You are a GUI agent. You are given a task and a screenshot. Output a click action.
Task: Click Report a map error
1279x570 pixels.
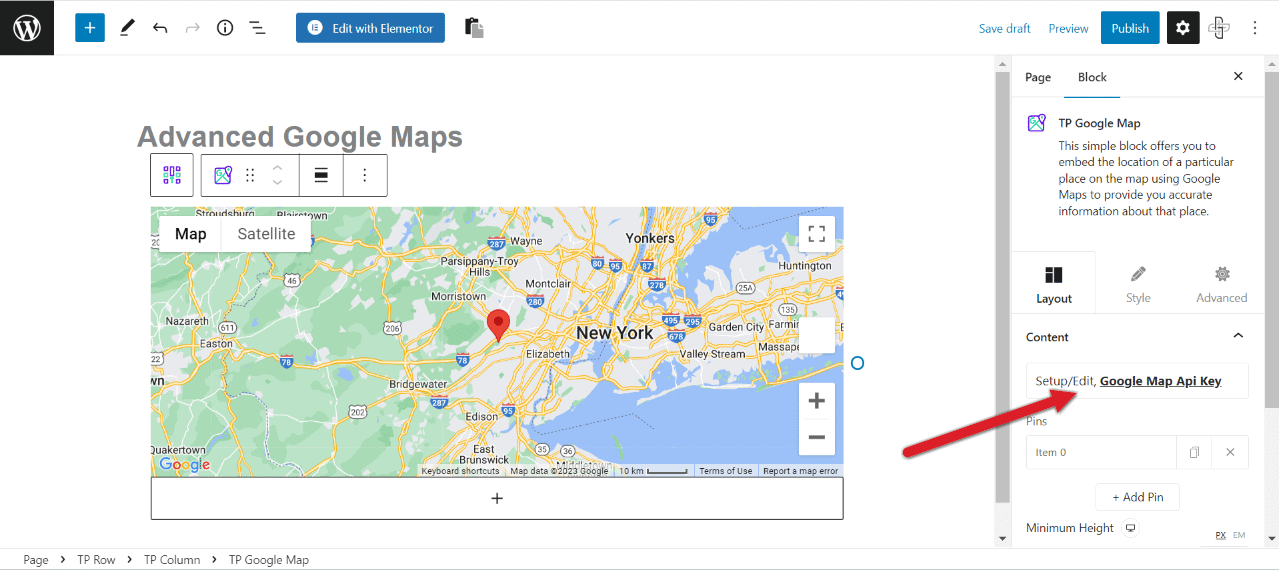coord(800,471)
